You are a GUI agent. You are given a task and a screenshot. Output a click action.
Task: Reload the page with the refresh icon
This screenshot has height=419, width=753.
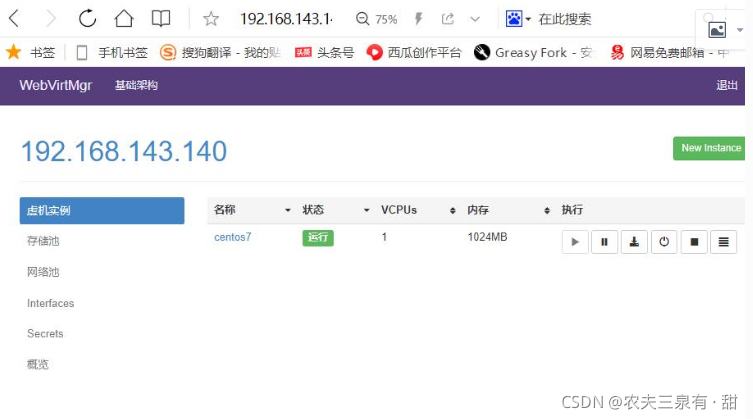(x=87, y=19)
